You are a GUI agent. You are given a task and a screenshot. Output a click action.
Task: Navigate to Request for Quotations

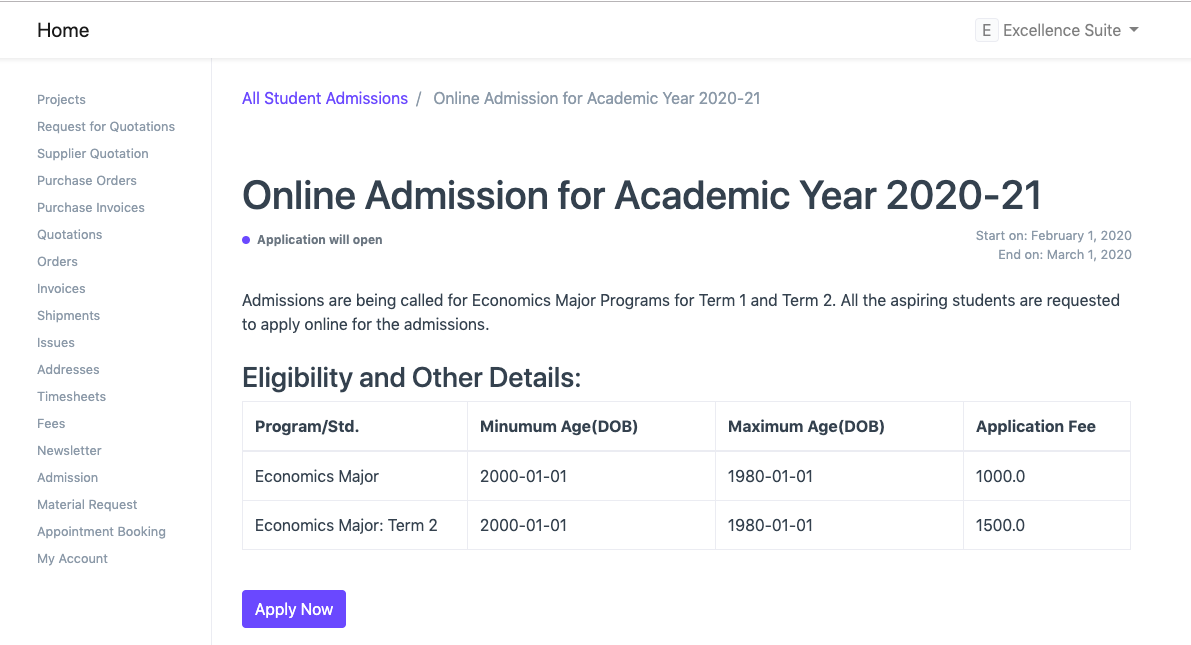106,126
